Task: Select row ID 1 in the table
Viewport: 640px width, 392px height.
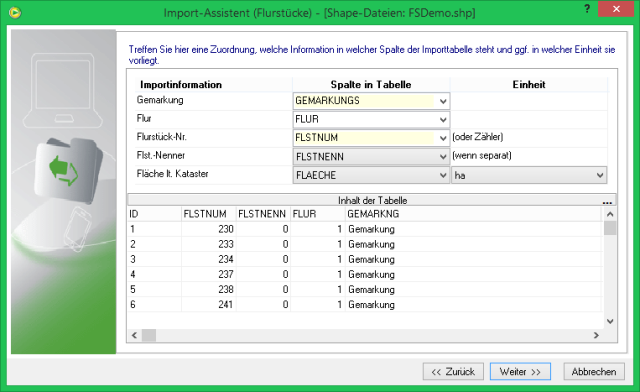Action: tap(155, 229)
